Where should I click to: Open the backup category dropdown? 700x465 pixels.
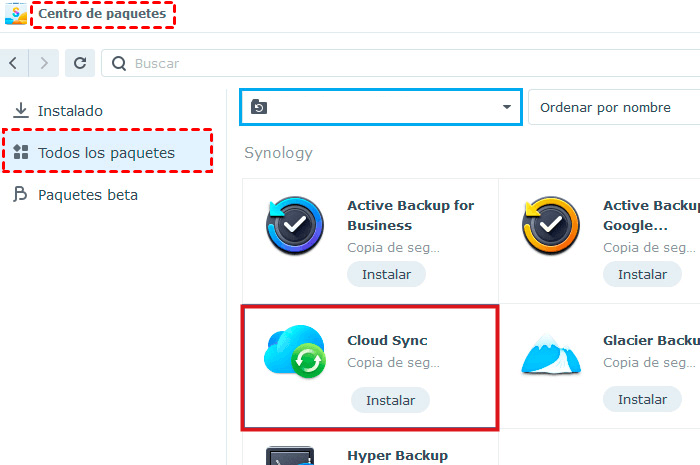(381, 107)
